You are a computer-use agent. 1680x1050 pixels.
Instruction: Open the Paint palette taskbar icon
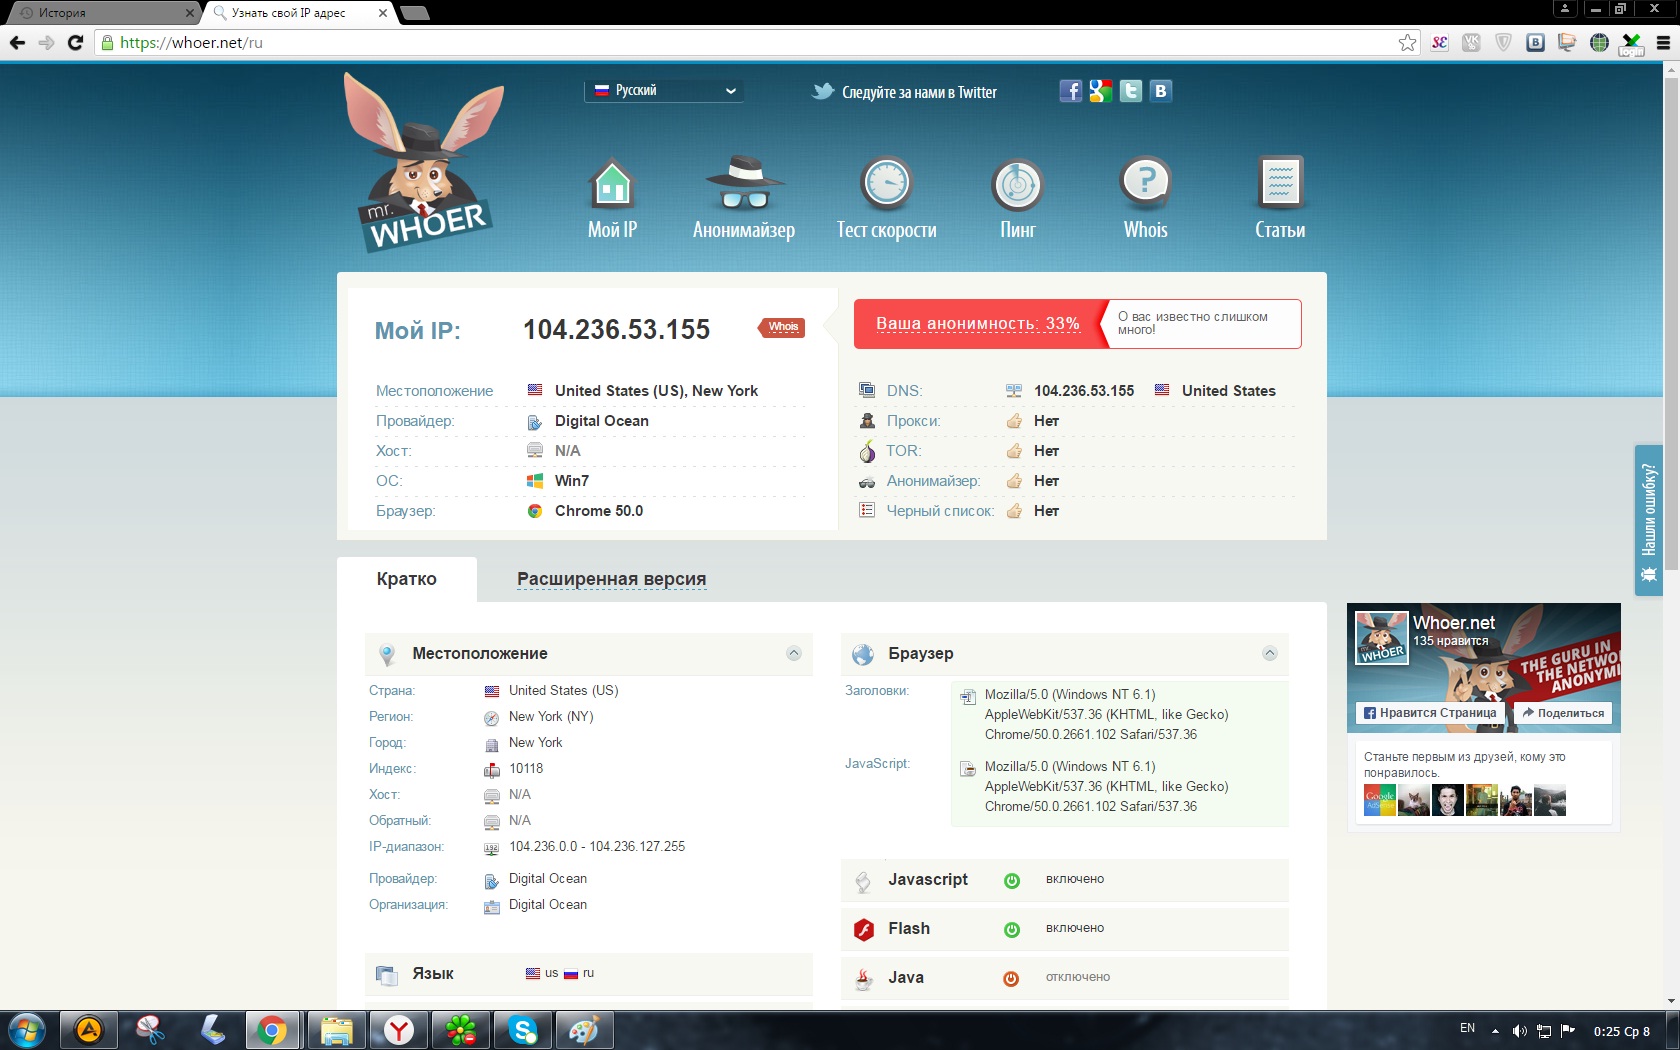[x=584, y=1030]
